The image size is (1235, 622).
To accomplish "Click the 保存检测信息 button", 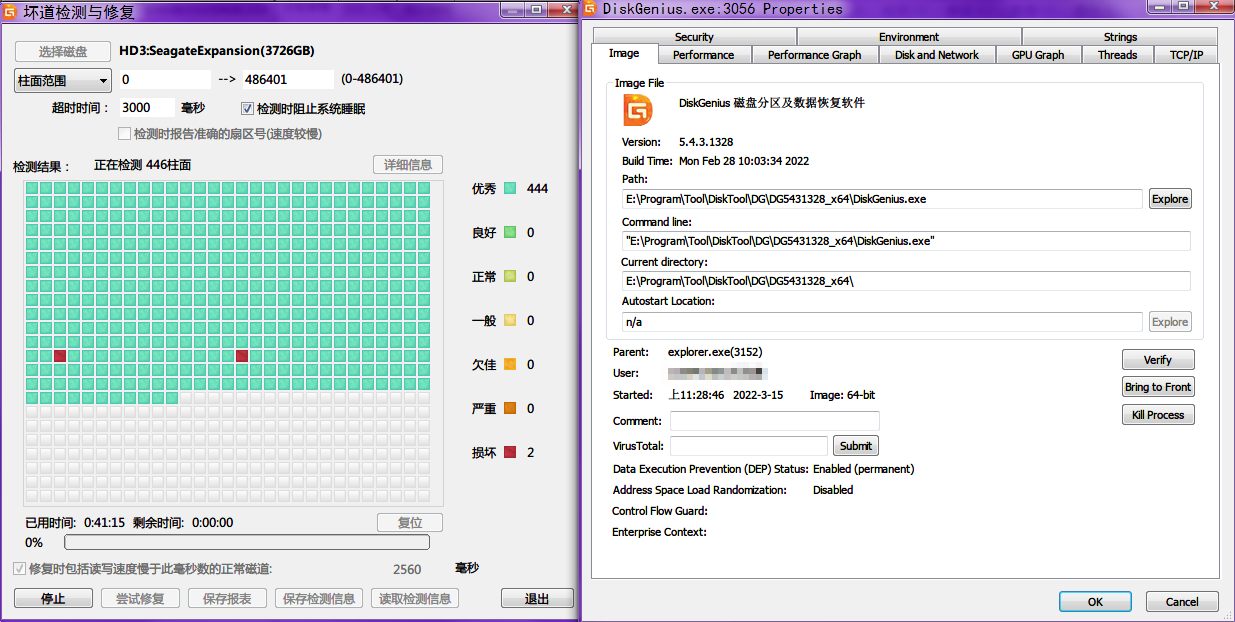I will point(318,599).
